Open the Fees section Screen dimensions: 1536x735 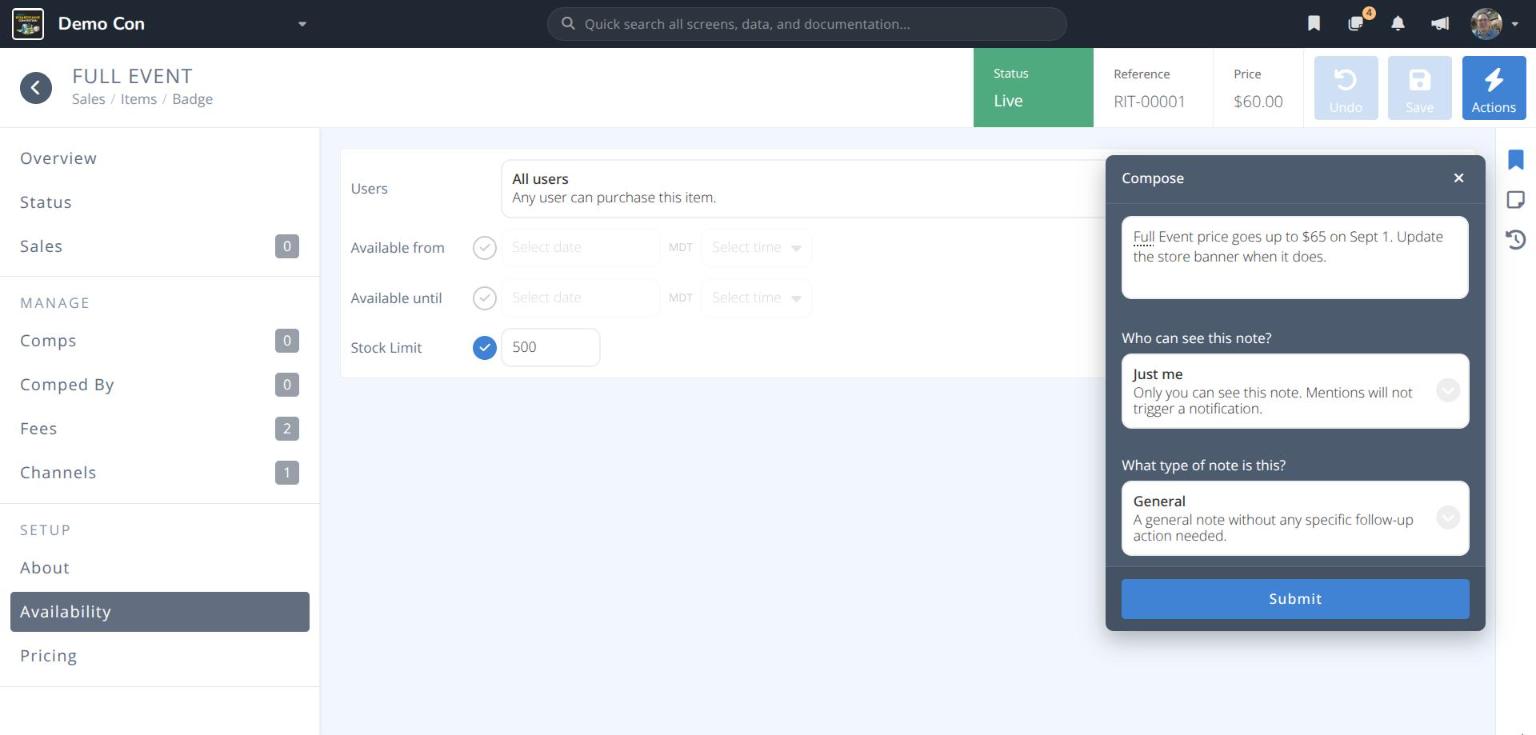tap(160, 429)
